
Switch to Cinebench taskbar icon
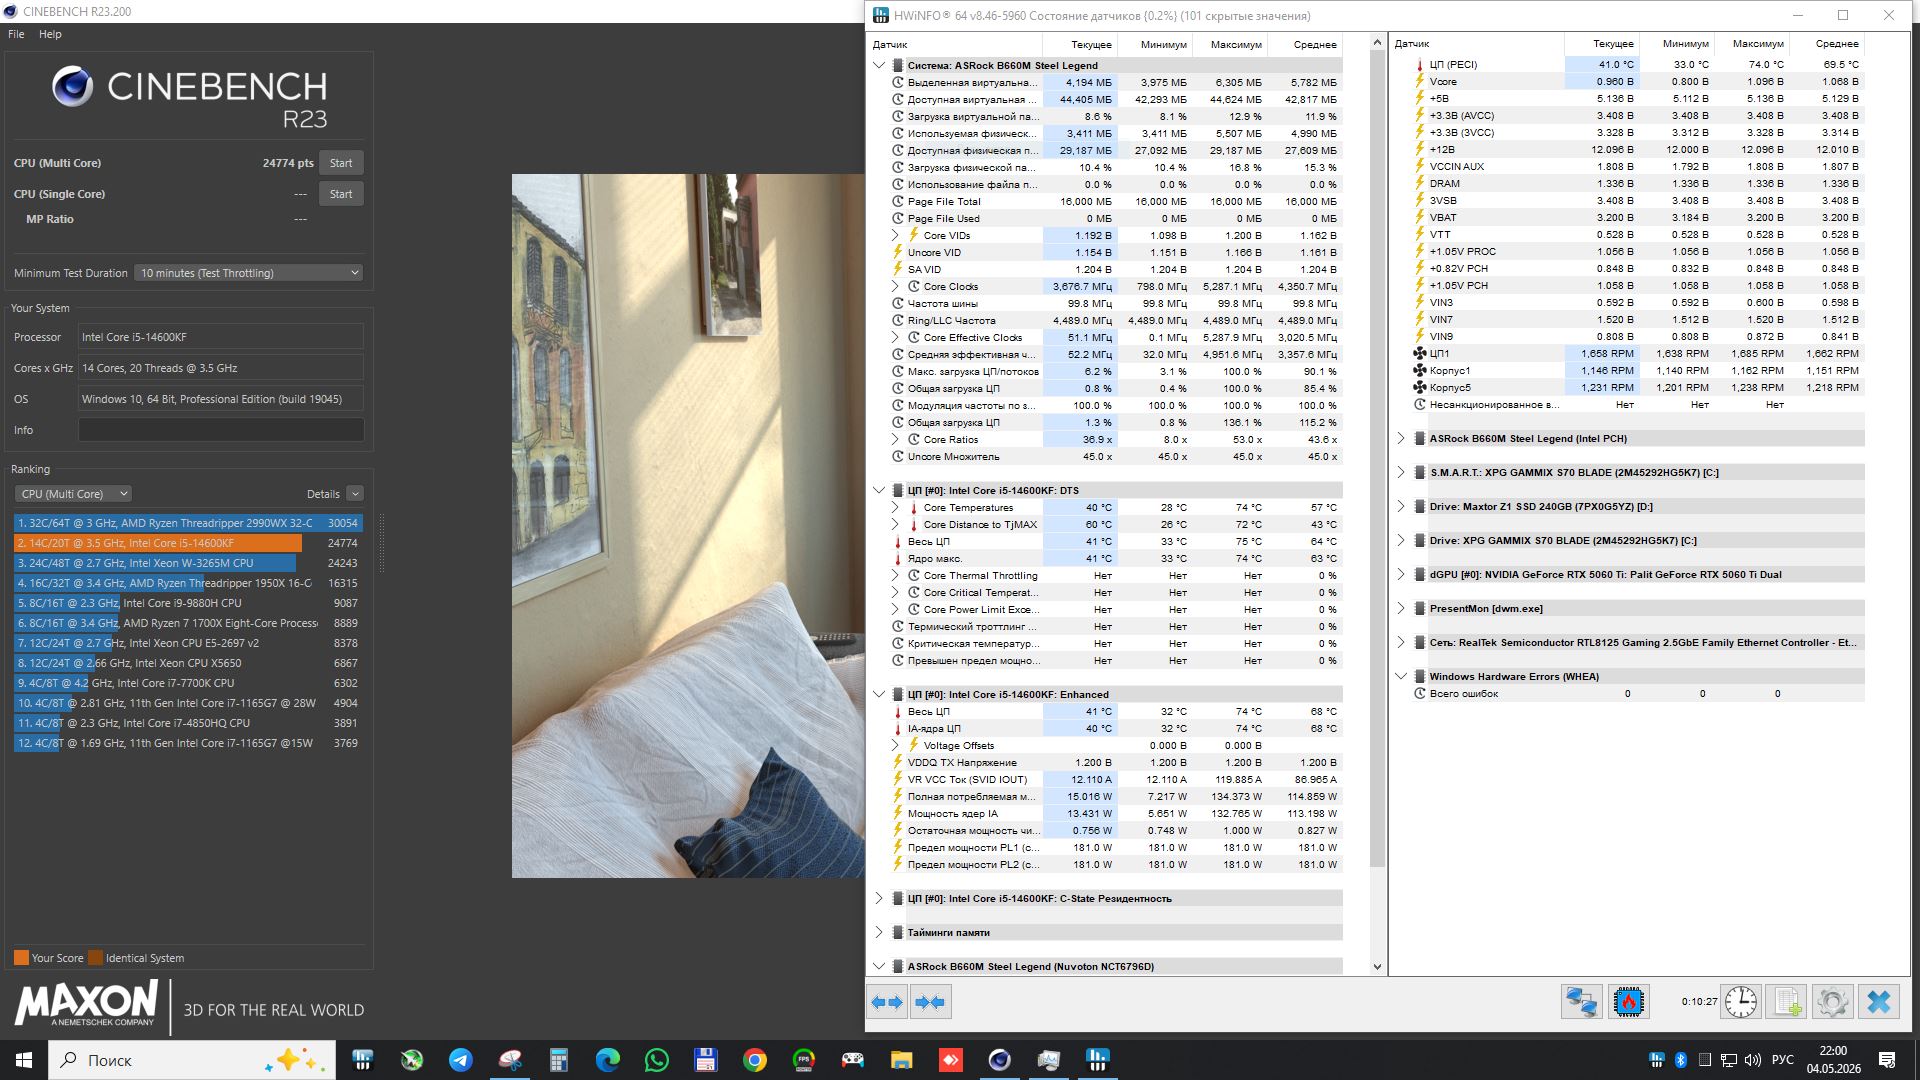tap(1000, 1060)
